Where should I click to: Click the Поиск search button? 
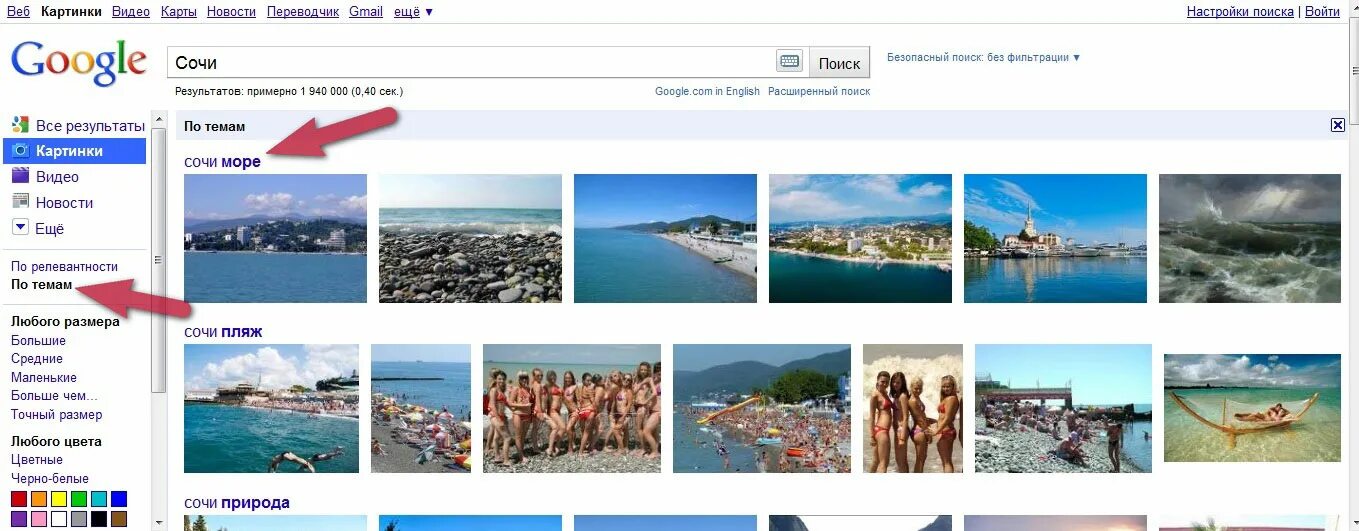pyautogui.click(x=839, y=63)
